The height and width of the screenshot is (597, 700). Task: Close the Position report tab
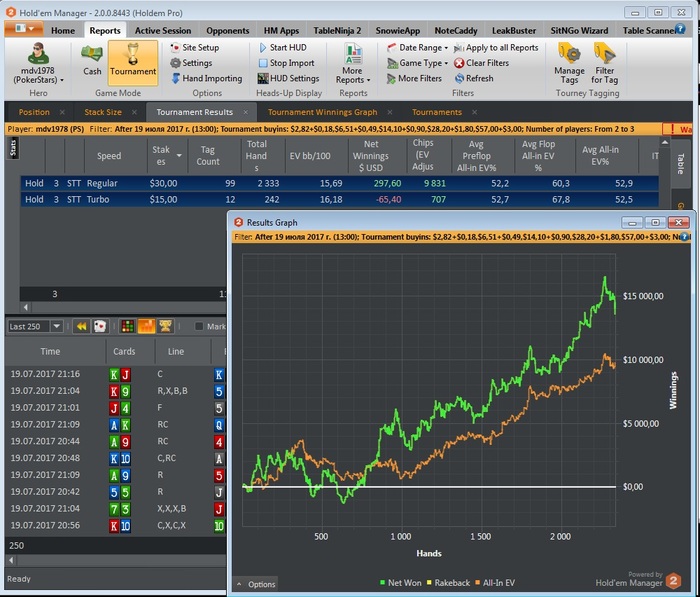[62, 113]
